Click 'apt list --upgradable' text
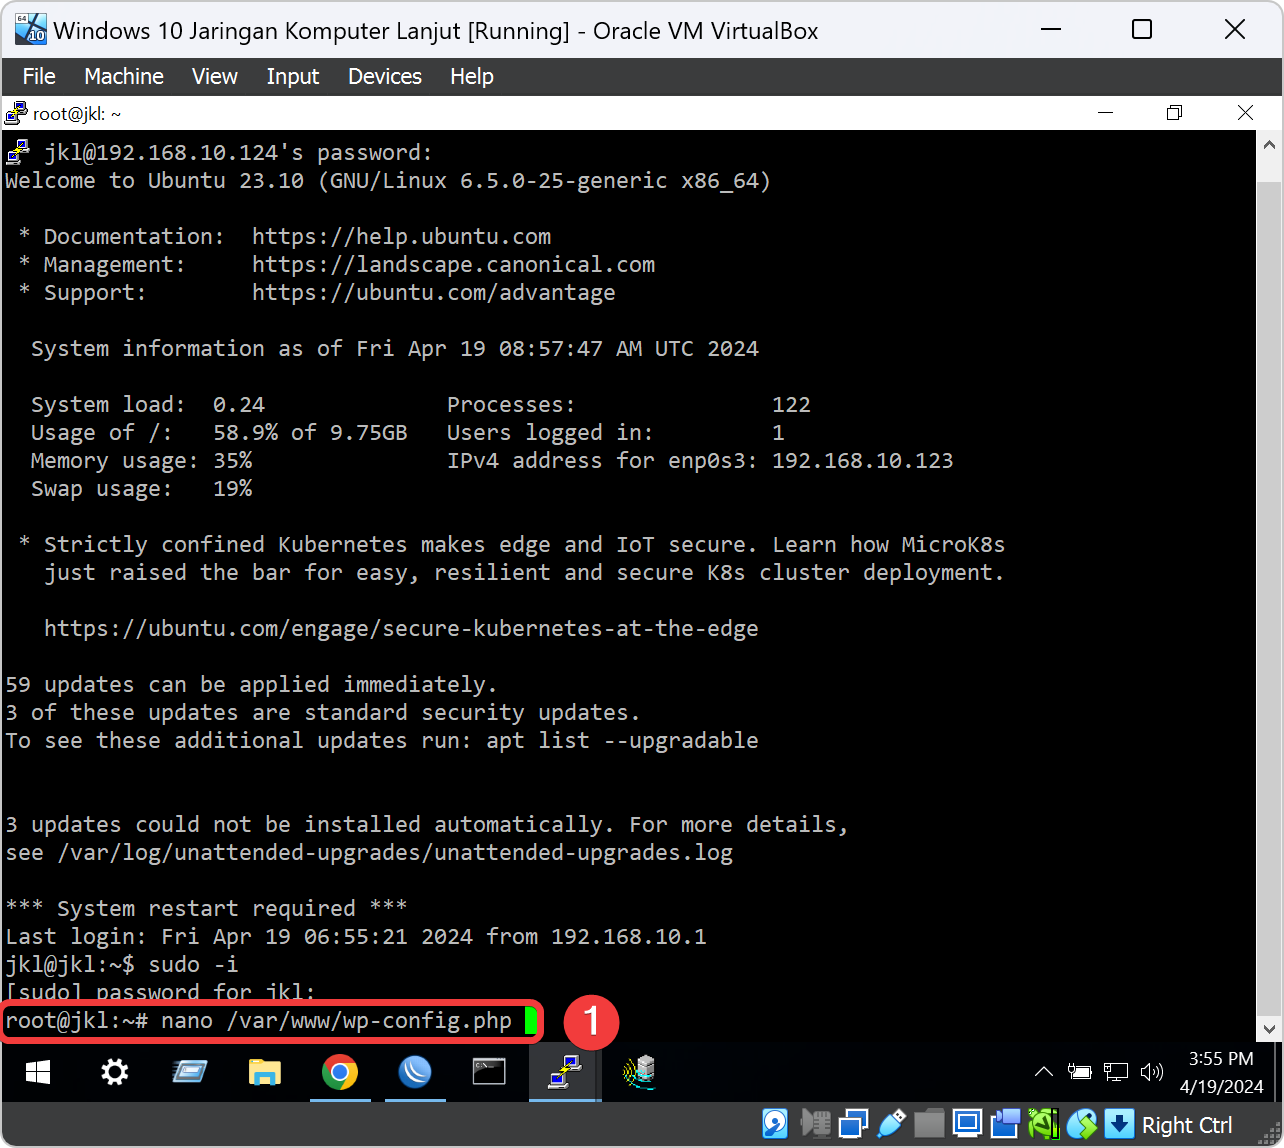Screen dimensions: 1284x1148 pyautogui.click(x=622, y=741)
